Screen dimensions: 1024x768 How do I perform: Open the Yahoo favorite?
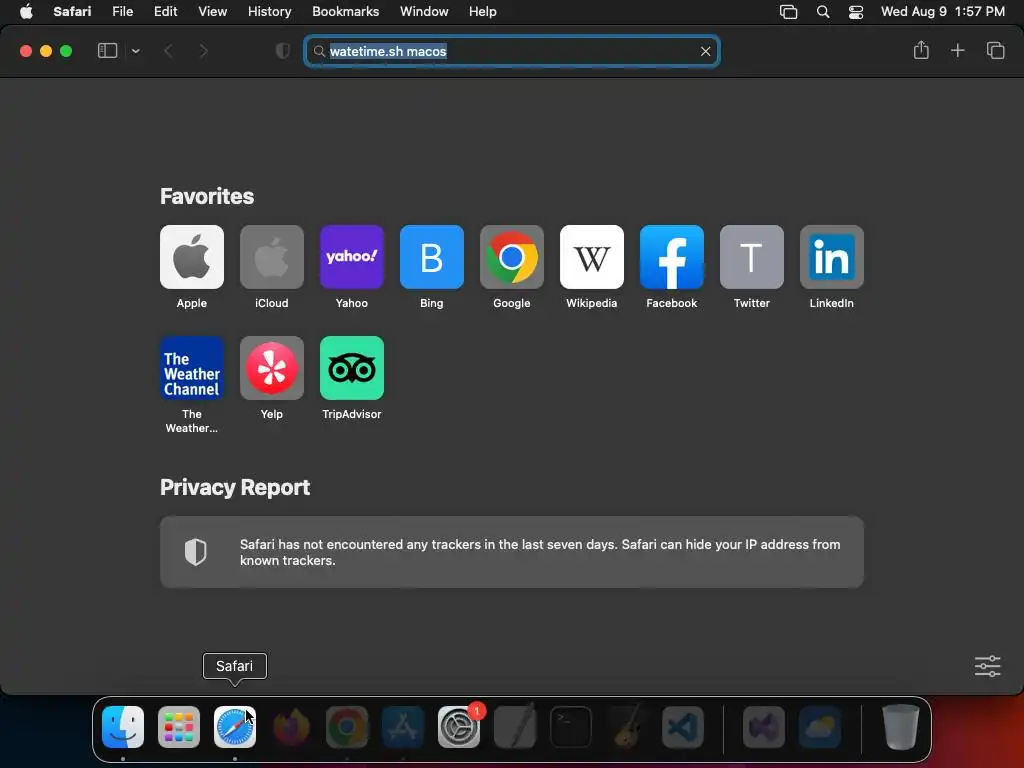(351, 257)
